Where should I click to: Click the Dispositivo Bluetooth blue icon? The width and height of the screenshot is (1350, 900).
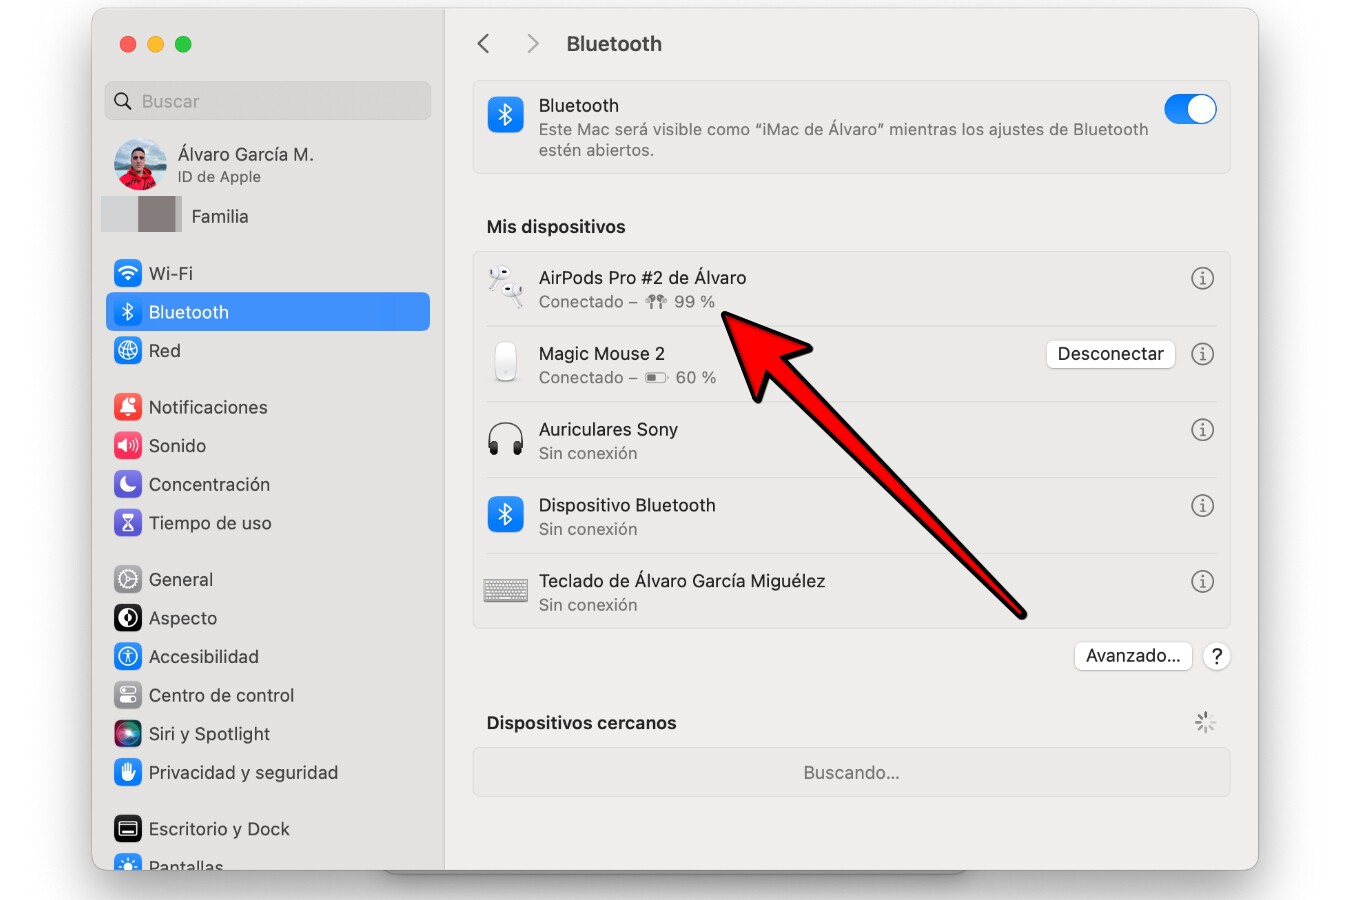click(x=506, y=514)
